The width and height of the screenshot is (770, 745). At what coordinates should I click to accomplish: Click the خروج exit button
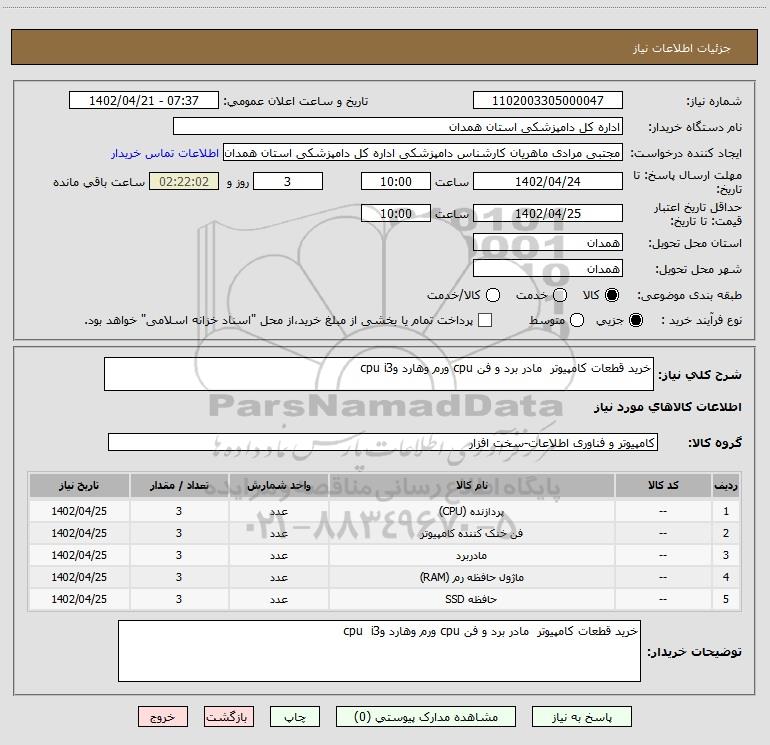(x=163, y=717)
